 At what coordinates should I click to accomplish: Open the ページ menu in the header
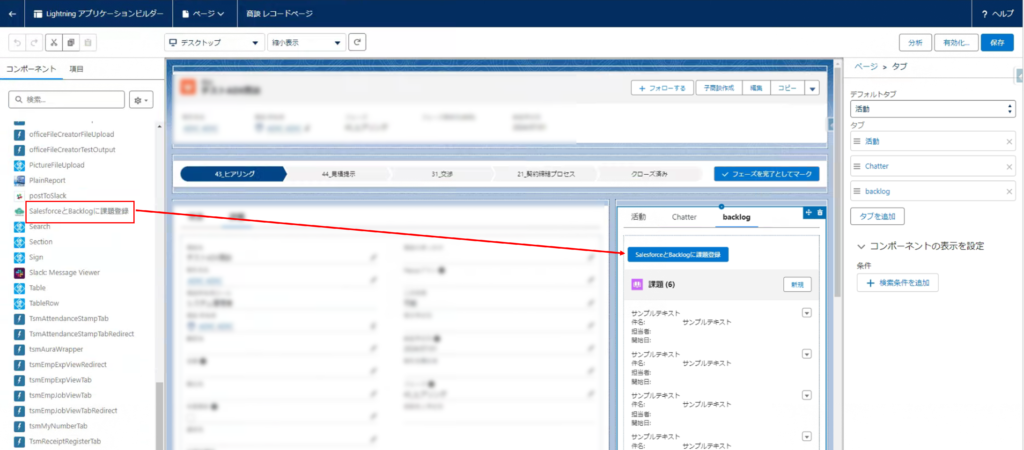203,14
